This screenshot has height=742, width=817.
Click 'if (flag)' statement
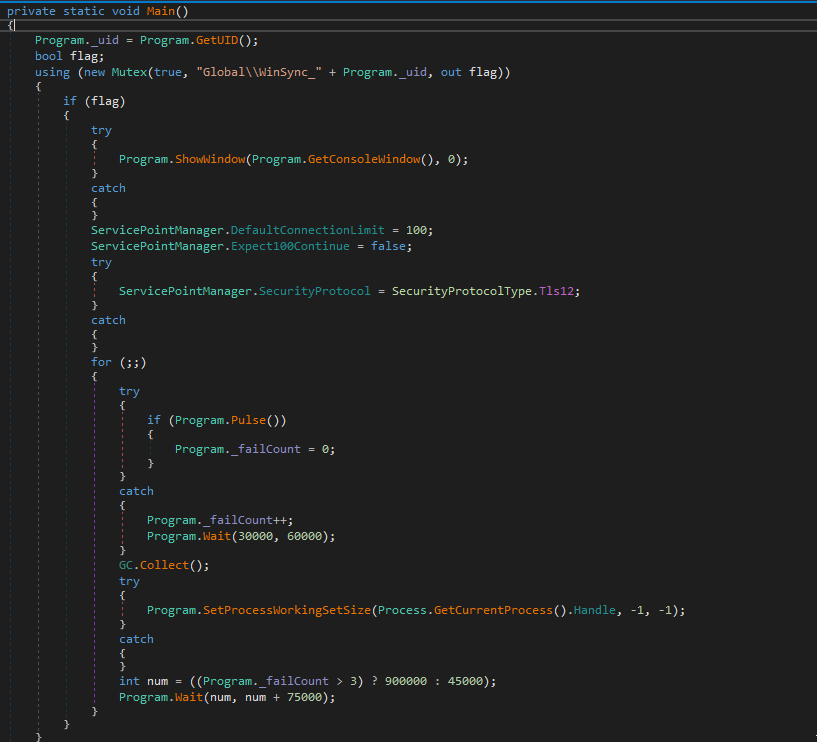point(94,101)
